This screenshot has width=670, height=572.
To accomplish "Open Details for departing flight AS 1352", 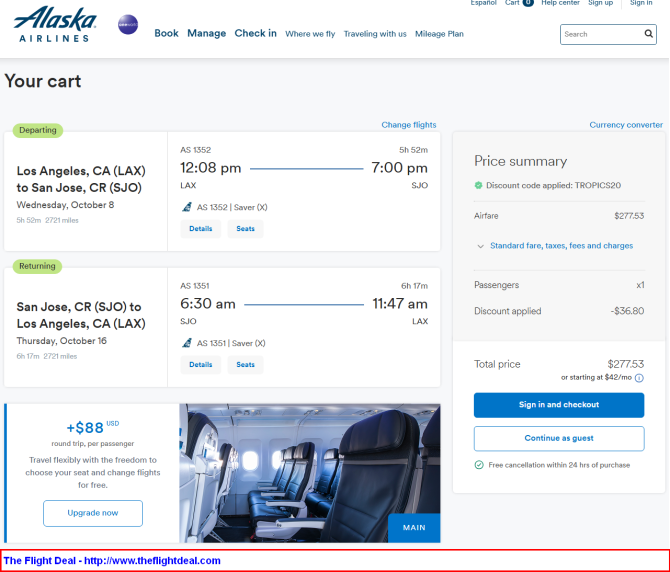I will tap(200, 229).
